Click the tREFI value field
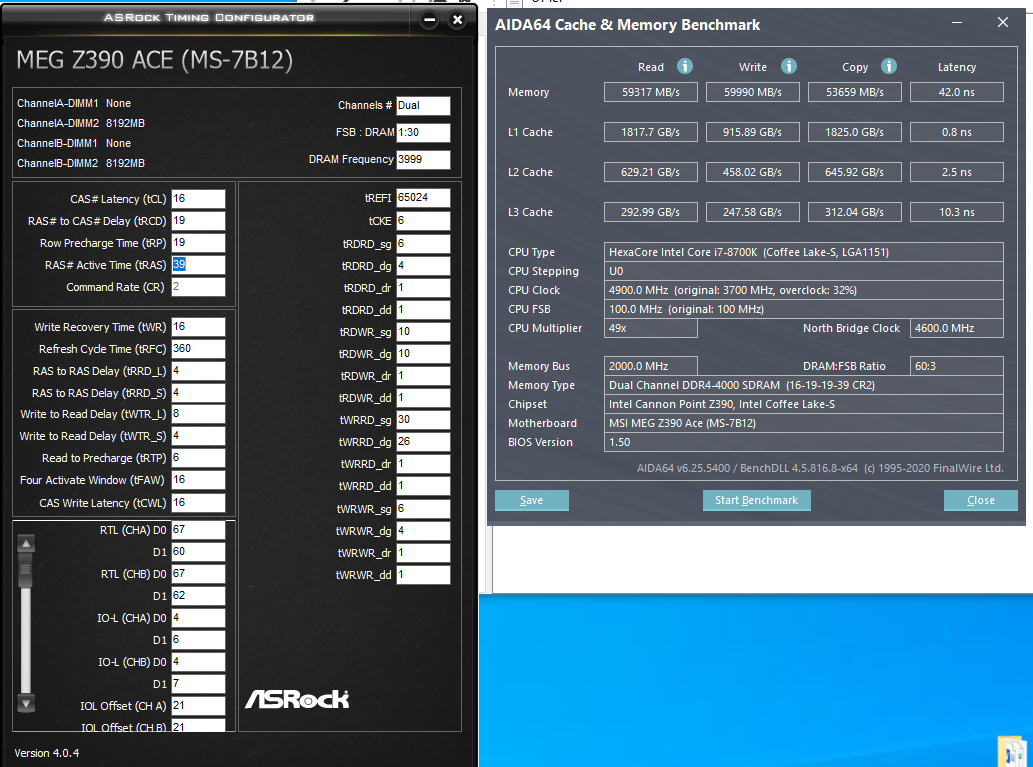 423,198
